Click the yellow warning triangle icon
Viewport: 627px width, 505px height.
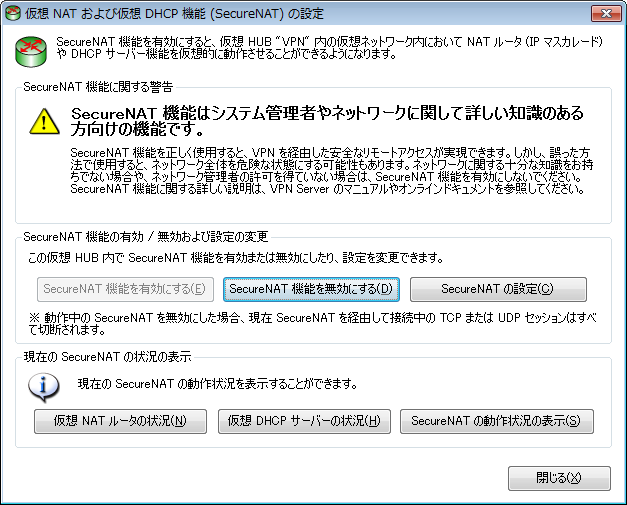click(x=44, y=122)
